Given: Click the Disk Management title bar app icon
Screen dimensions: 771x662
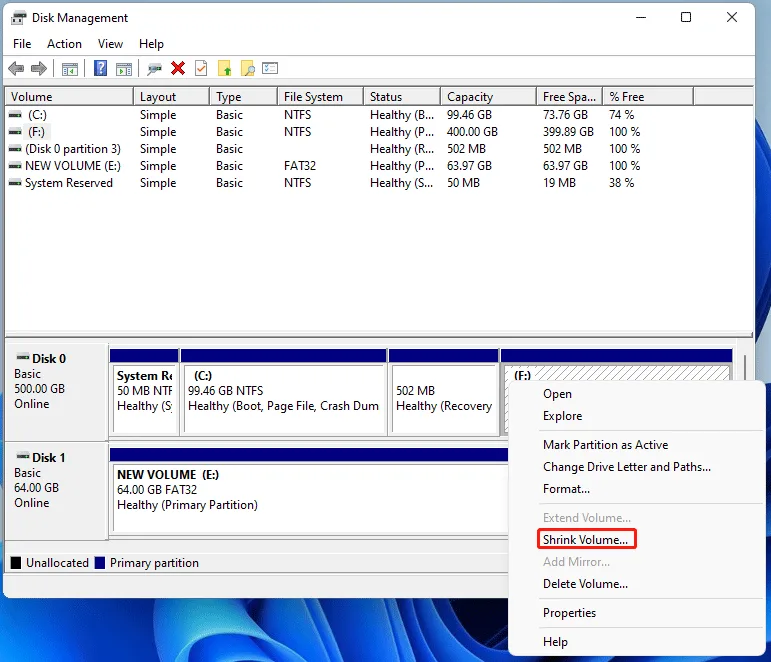Looking at the screenshot, I should pyautogui.click(x=19, y=18).
